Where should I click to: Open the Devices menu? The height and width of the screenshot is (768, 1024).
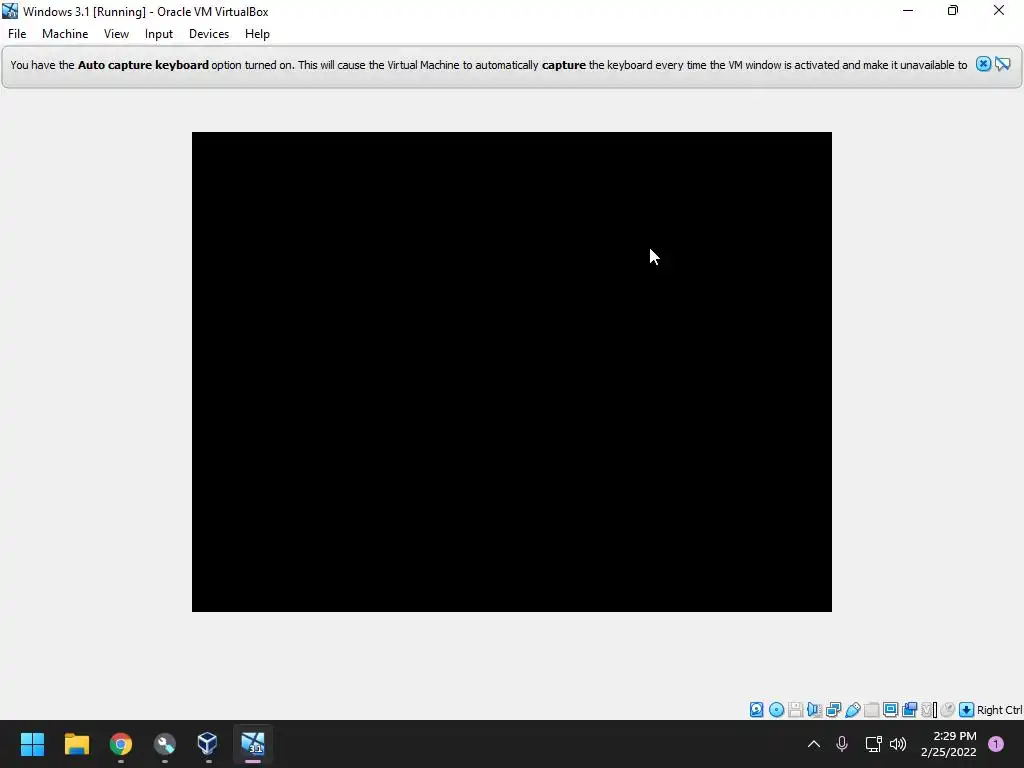tap(209, 34)
